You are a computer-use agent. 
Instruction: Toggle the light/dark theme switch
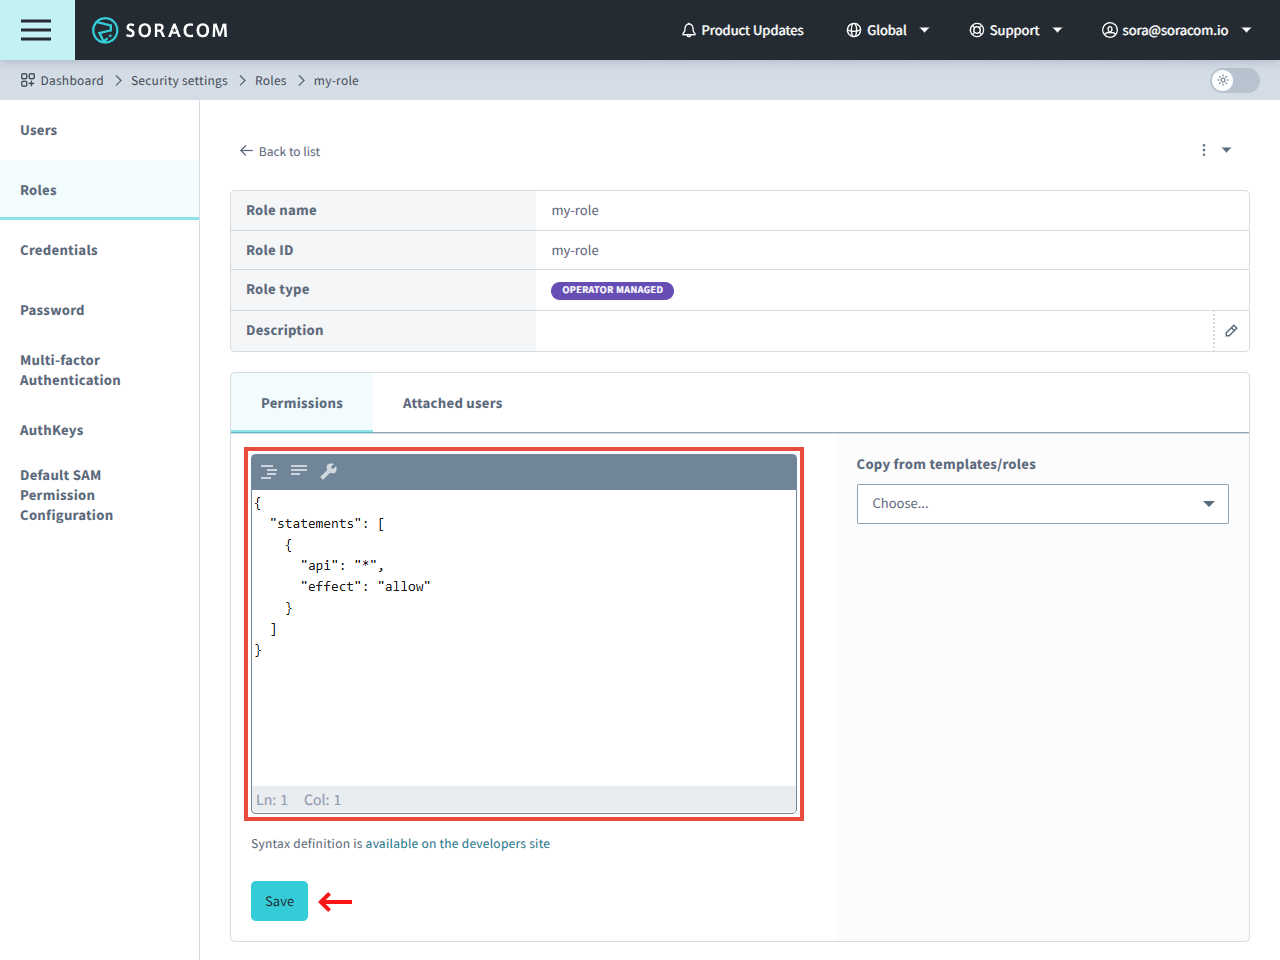(1234, 80)
